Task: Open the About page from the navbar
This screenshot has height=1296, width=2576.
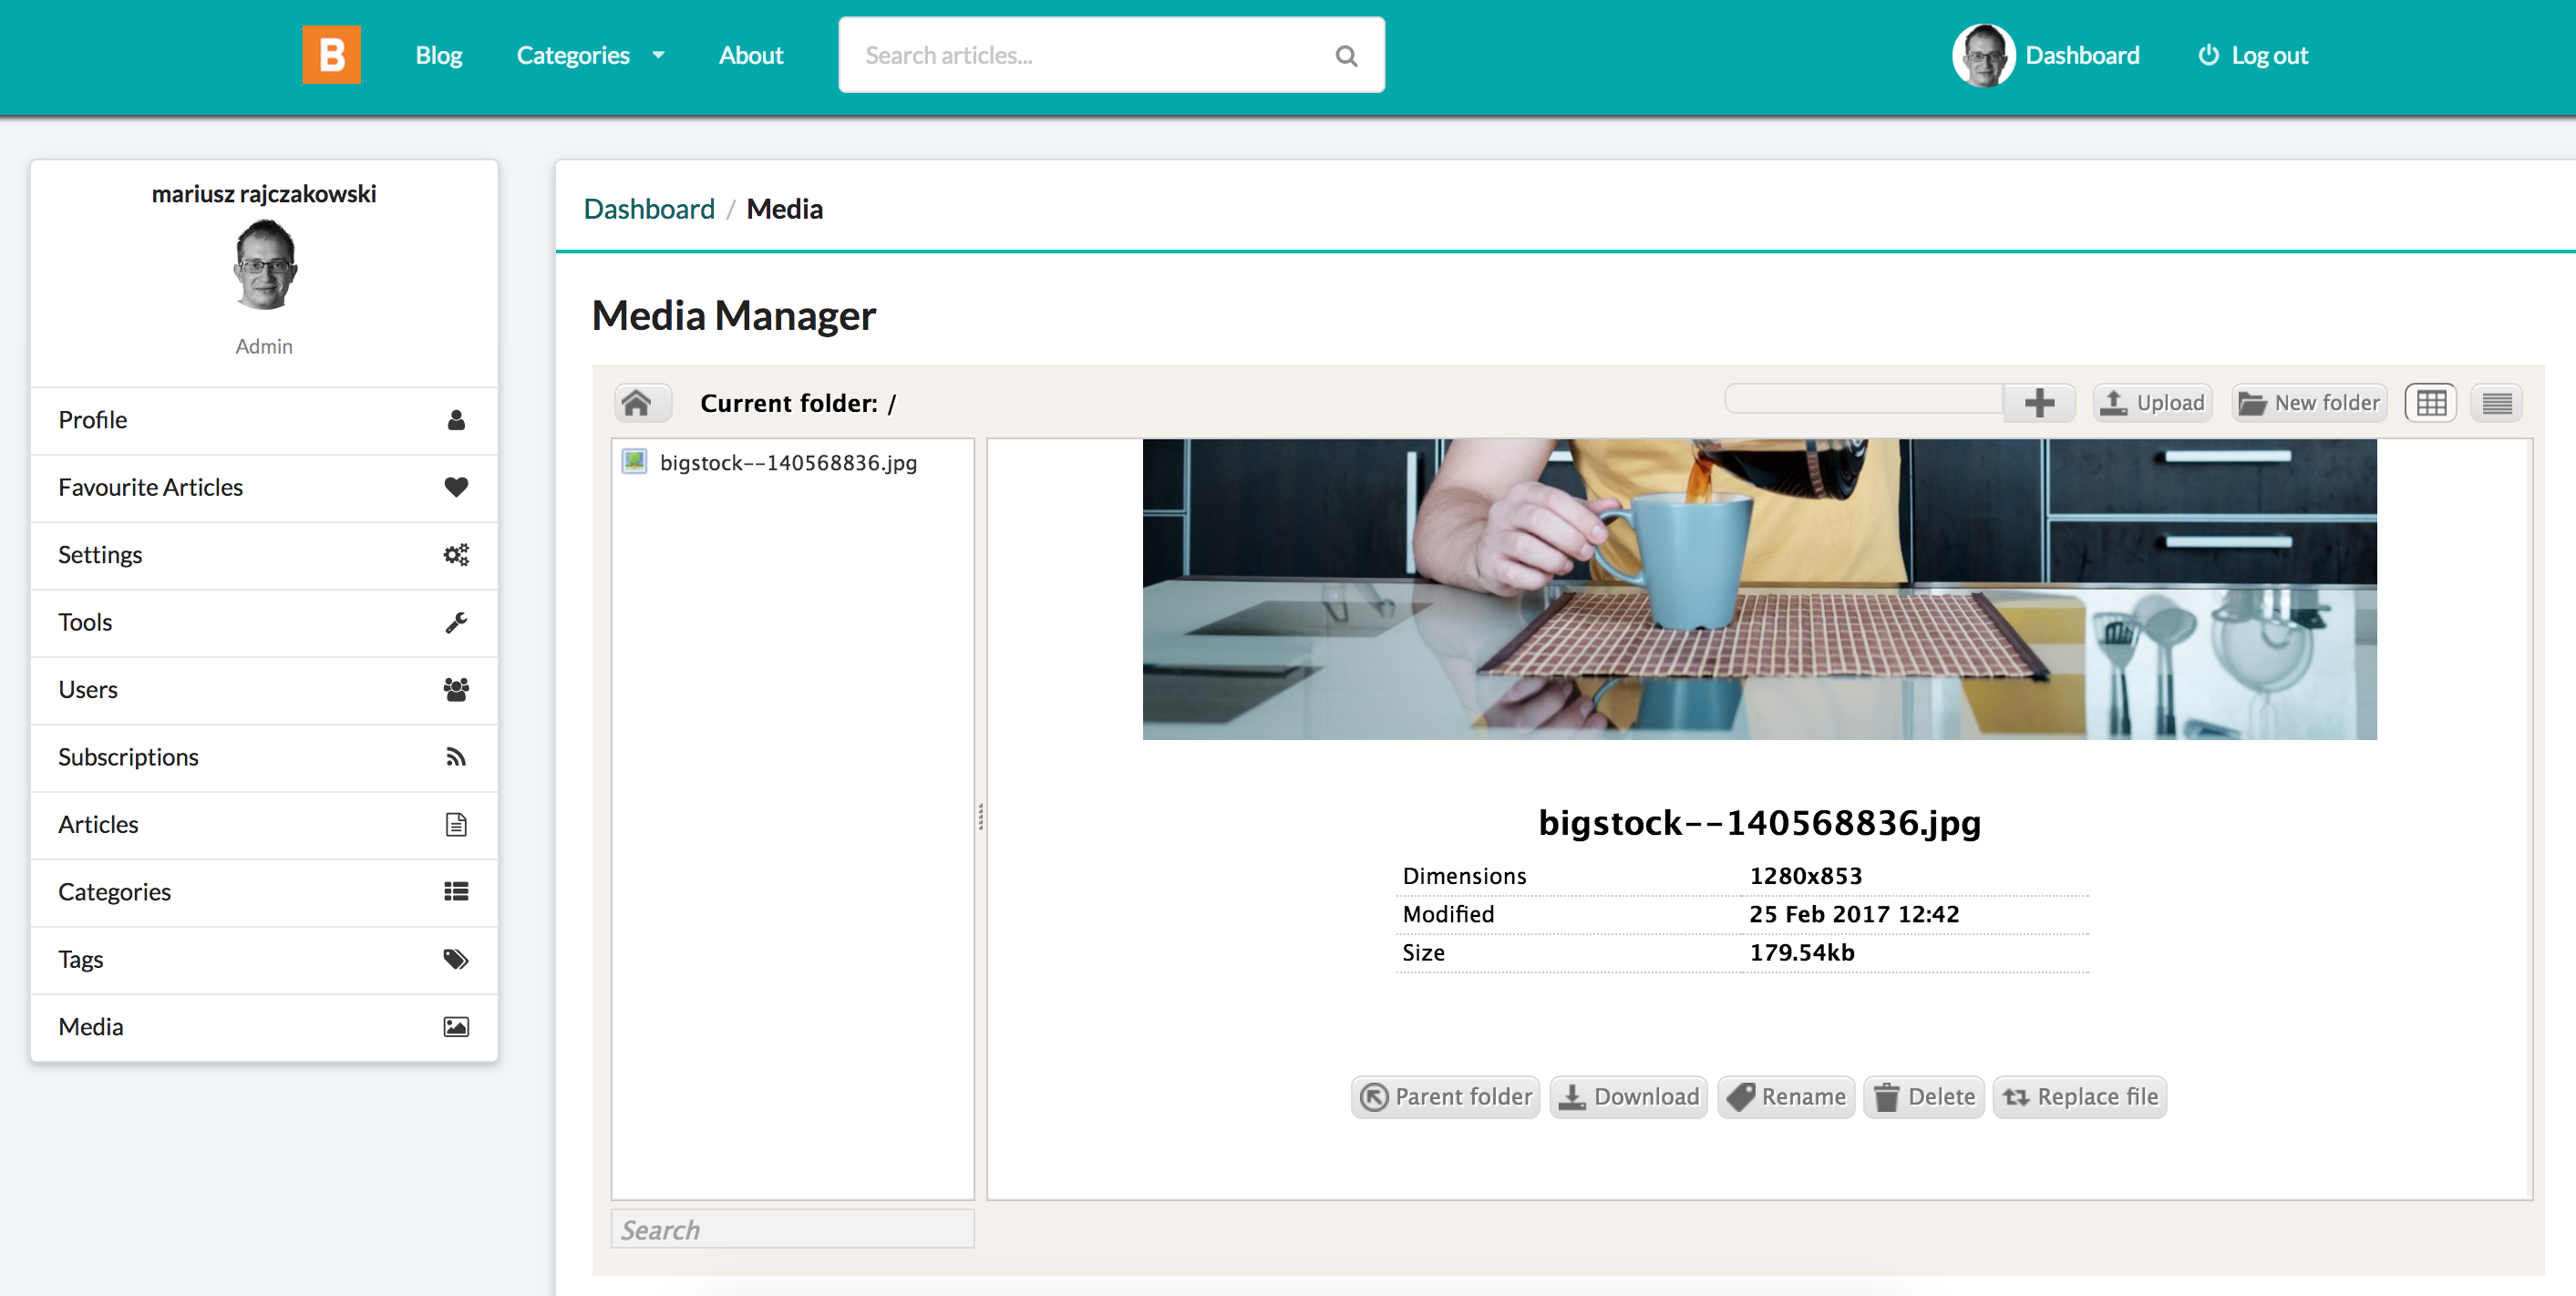Action: 751,55
